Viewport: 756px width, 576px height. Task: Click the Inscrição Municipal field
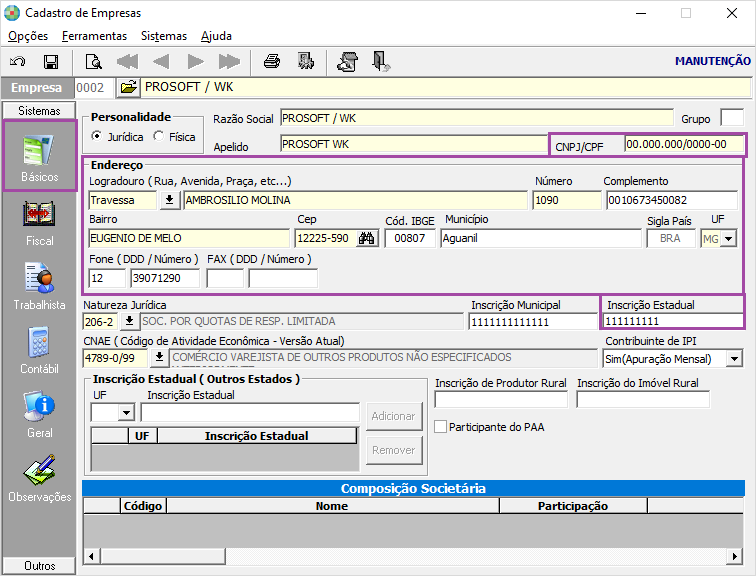pyautogui.click(x=533, y=321)
